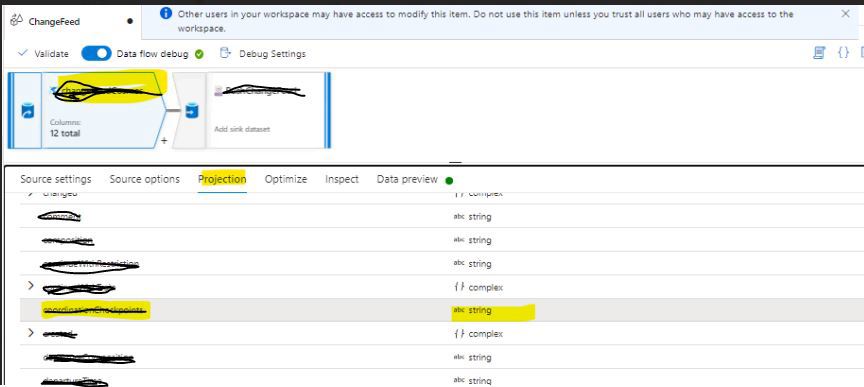Switch to the Source settings tab
This screenshot has width=864, height=387.
[x=56, y=179]
